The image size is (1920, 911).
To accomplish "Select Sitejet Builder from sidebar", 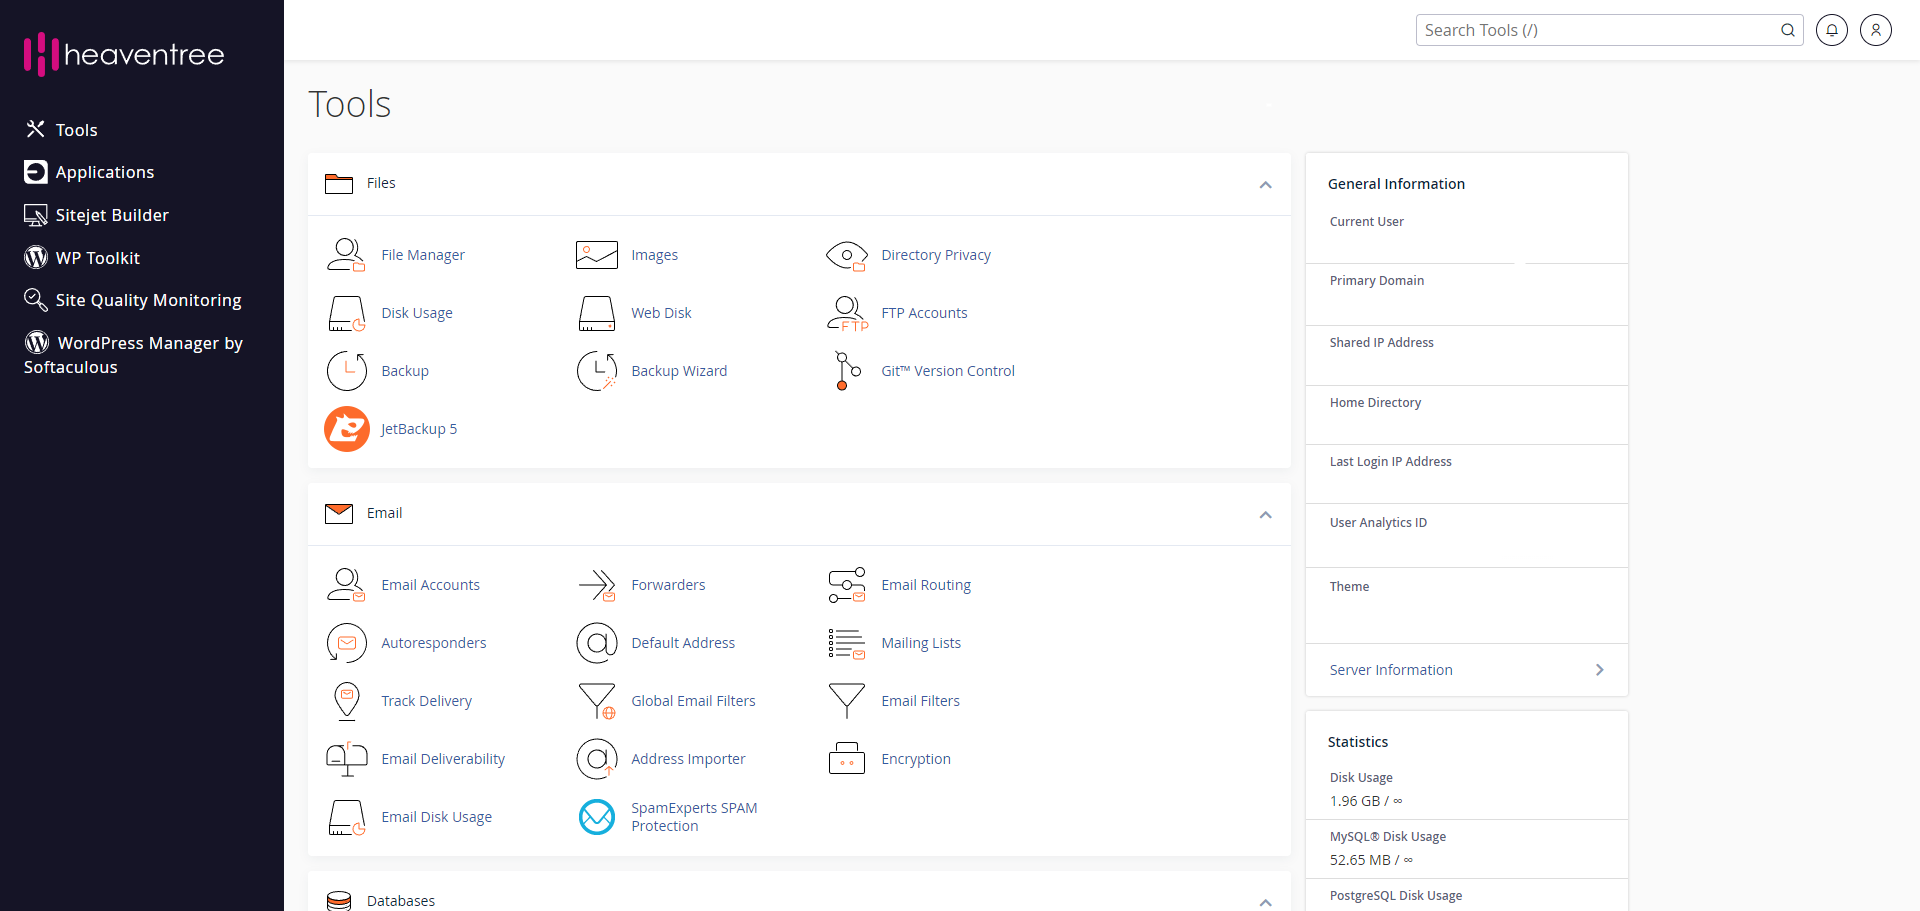I will (111, 215).
